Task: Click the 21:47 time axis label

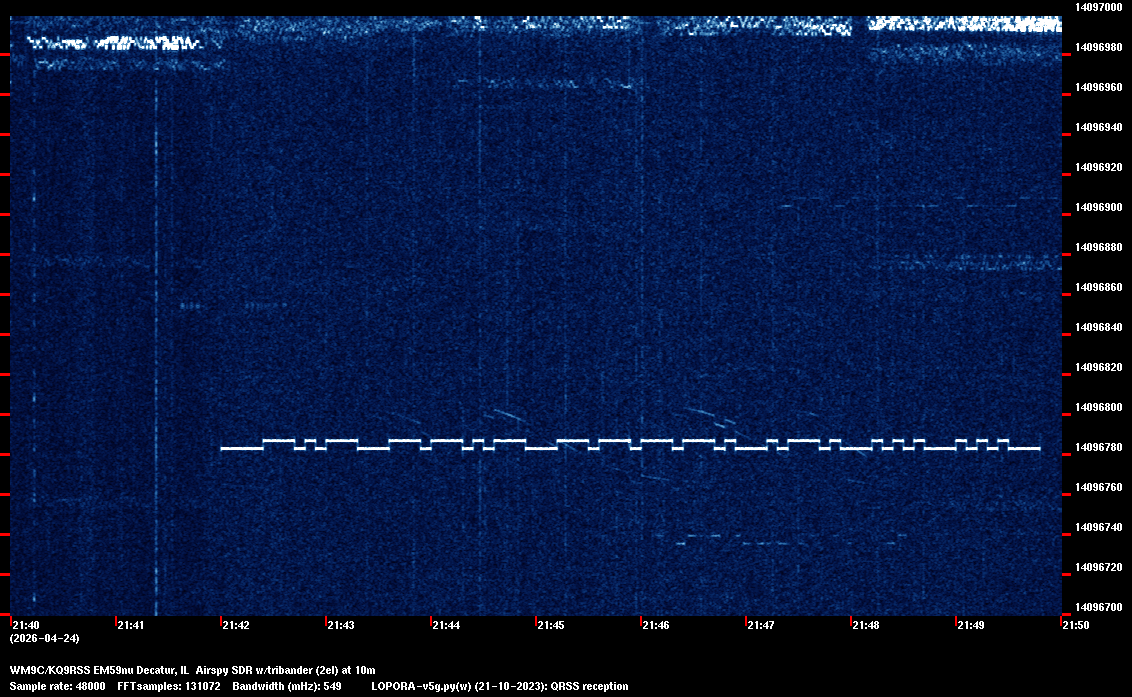Action: [x=761, y=626]
